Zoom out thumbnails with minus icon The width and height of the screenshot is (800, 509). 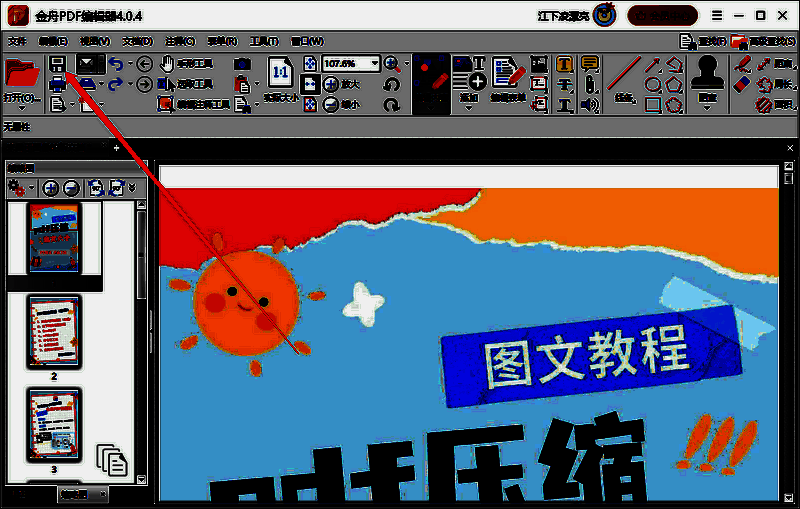pyautogui.click(x=71, y=188)
